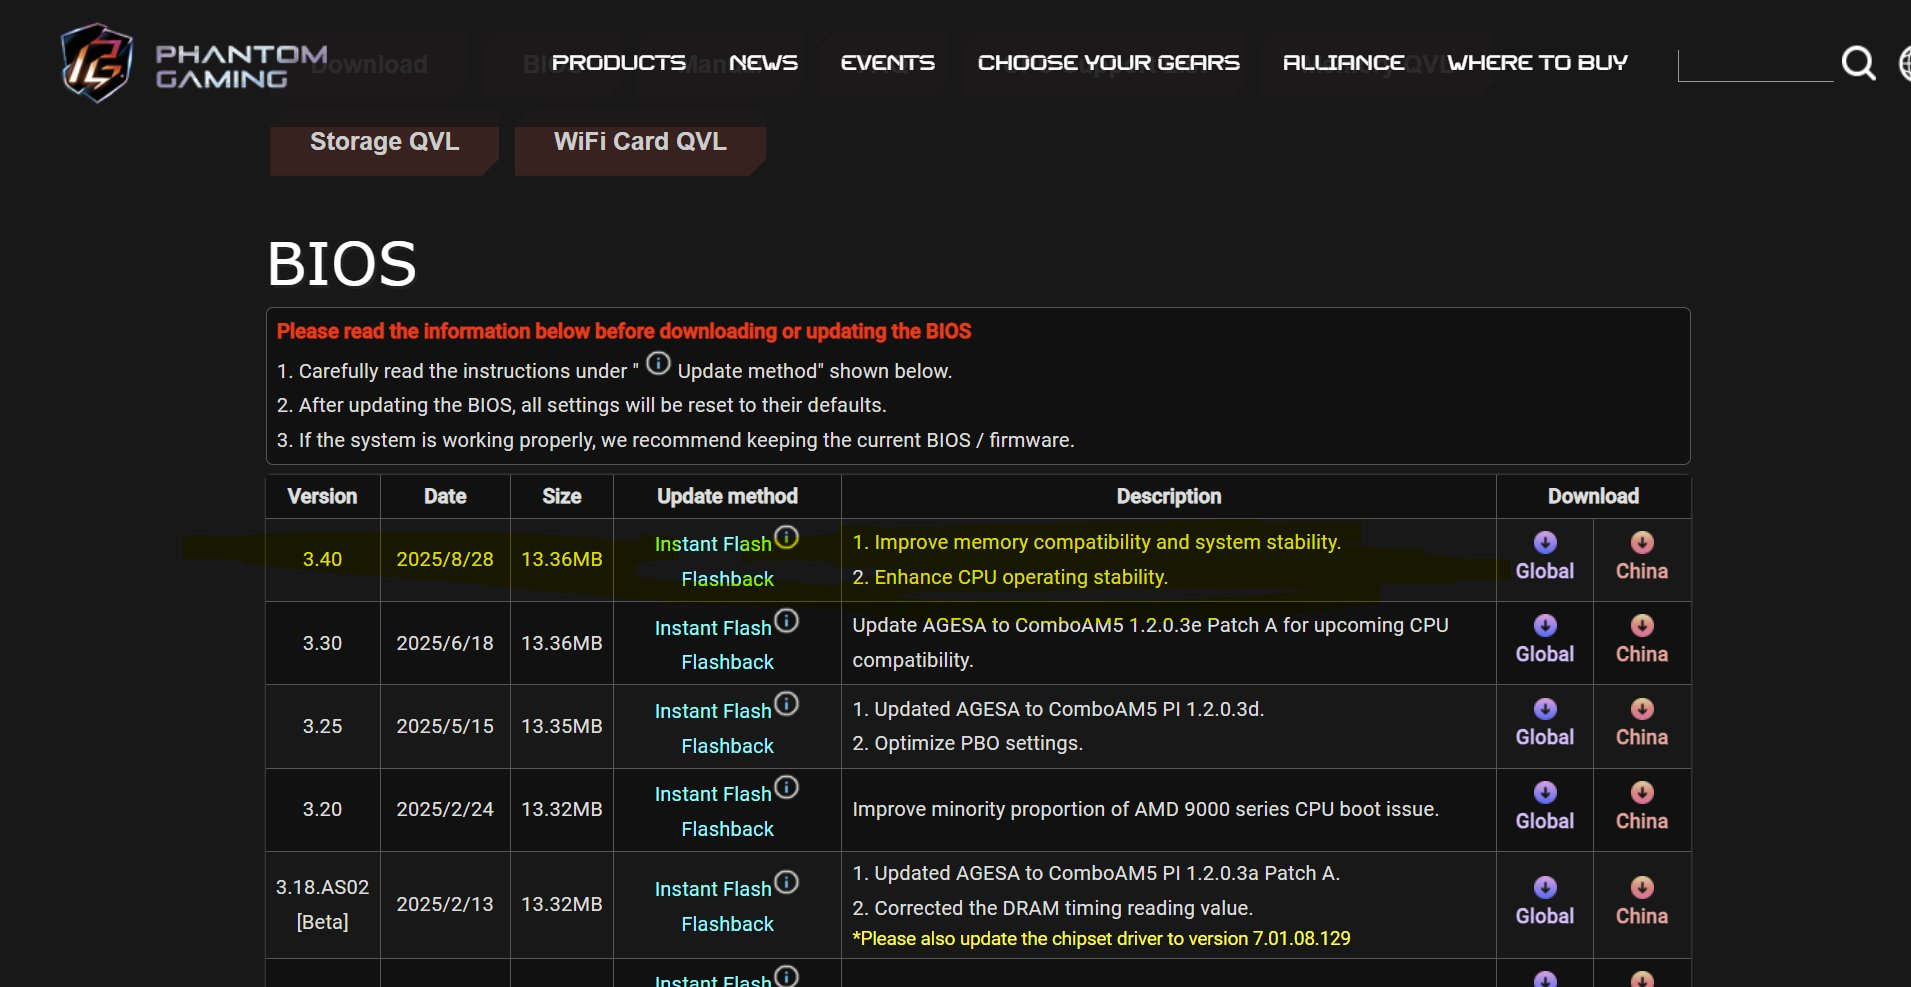
Task: Open Instant Flash link for version 3.25
Action: coord(713,711)
